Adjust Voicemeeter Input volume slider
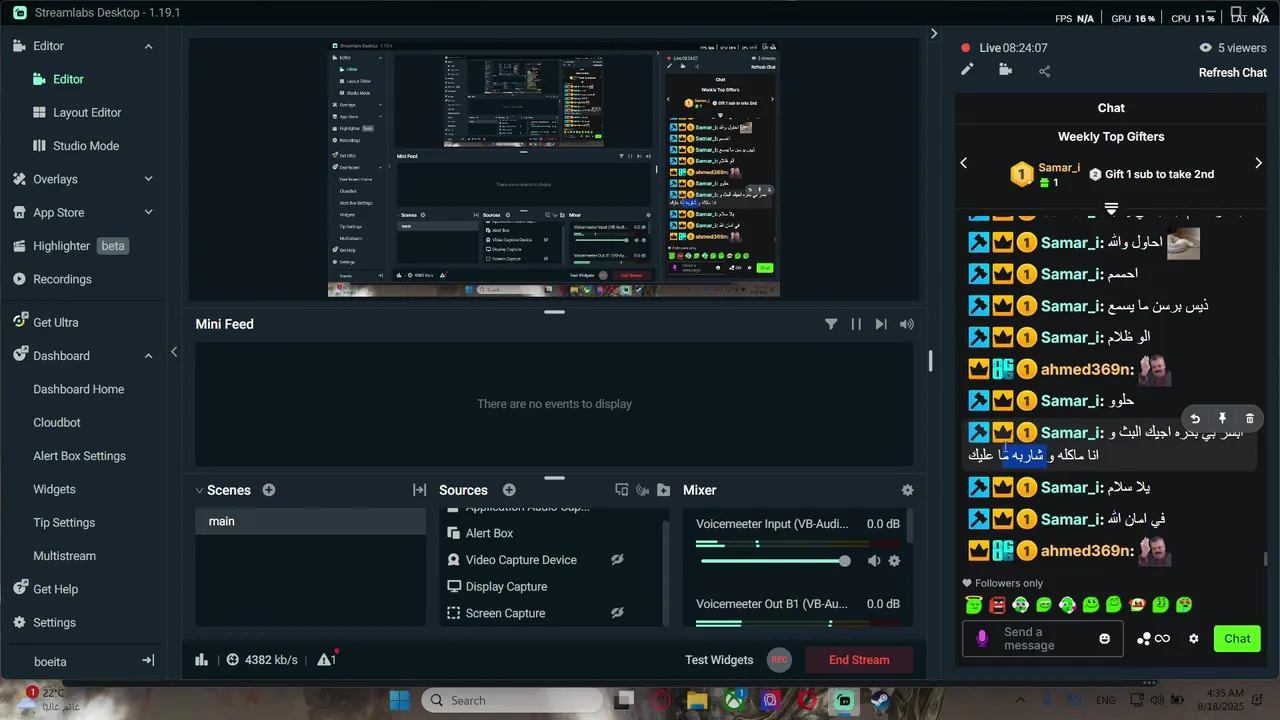Image resolution: width=1280 pixels, height=720 pixels. pyautogui.click(x=774, y=561)
